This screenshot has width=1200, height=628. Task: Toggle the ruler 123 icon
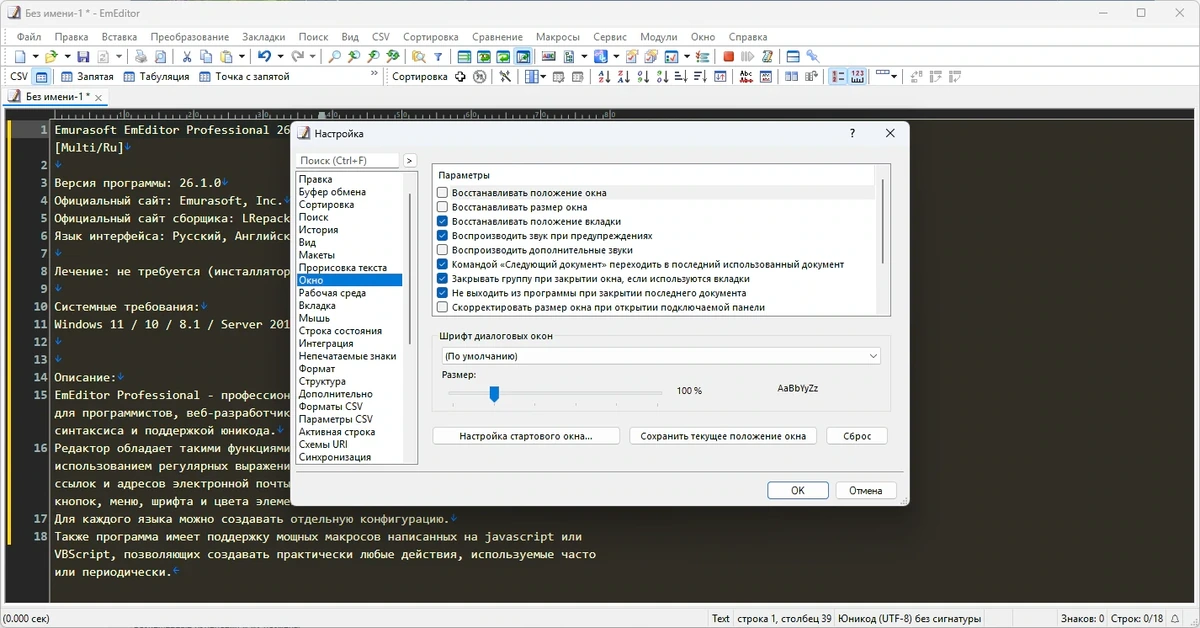858,77
